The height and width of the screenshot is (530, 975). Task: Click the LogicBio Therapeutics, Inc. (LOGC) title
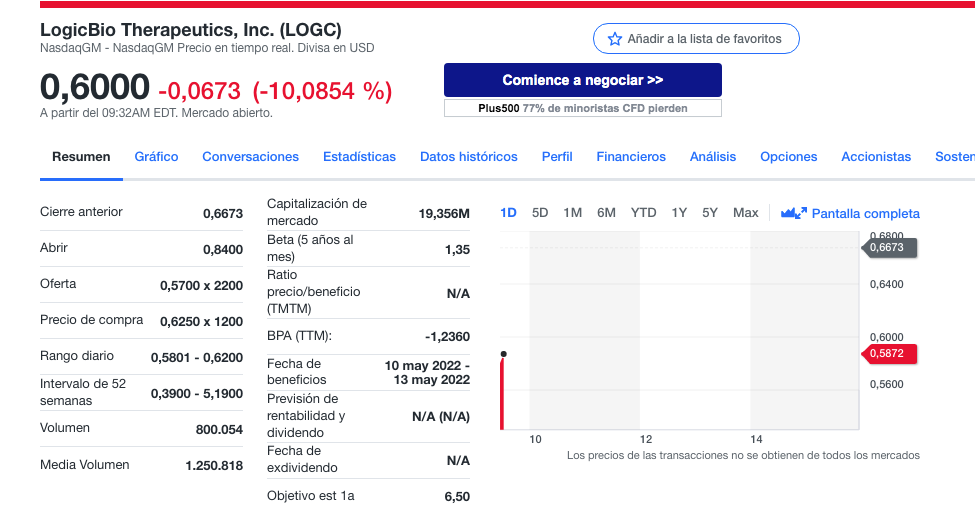coord(191,30)
